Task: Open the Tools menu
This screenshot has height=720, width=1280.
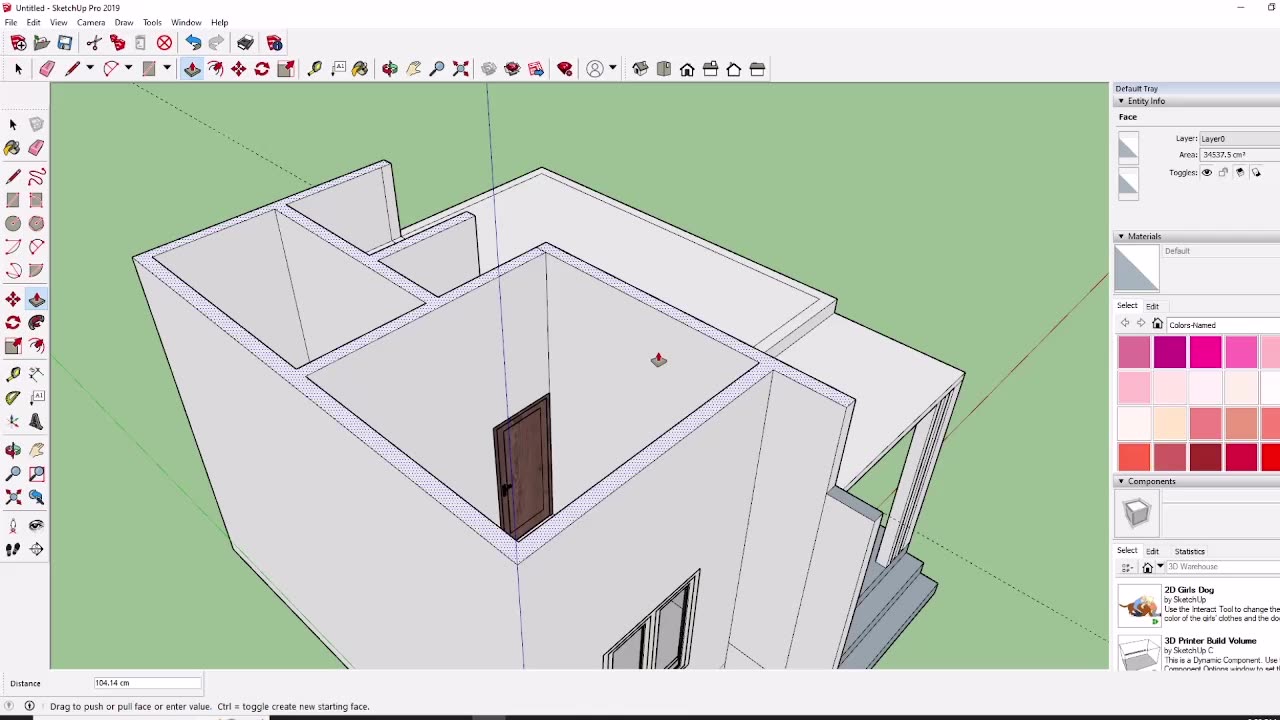Action: (152, 22)
